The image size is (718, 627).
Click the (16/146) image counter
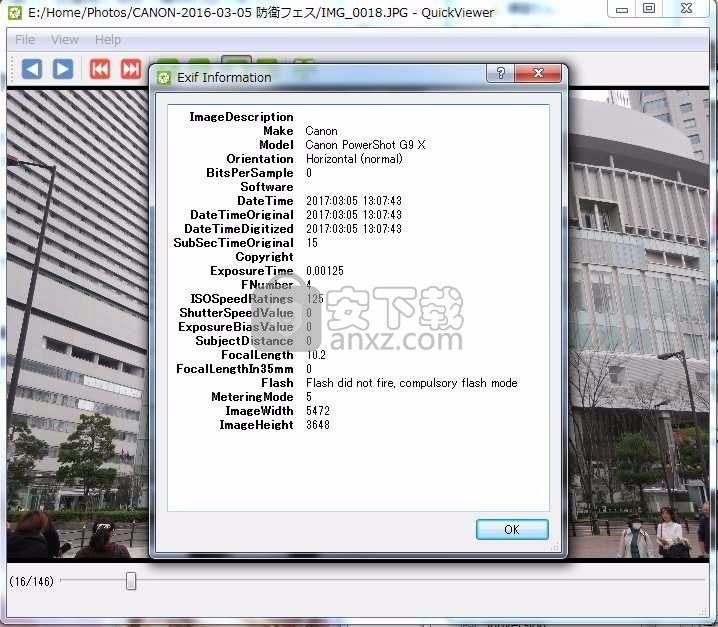[32, 581]
